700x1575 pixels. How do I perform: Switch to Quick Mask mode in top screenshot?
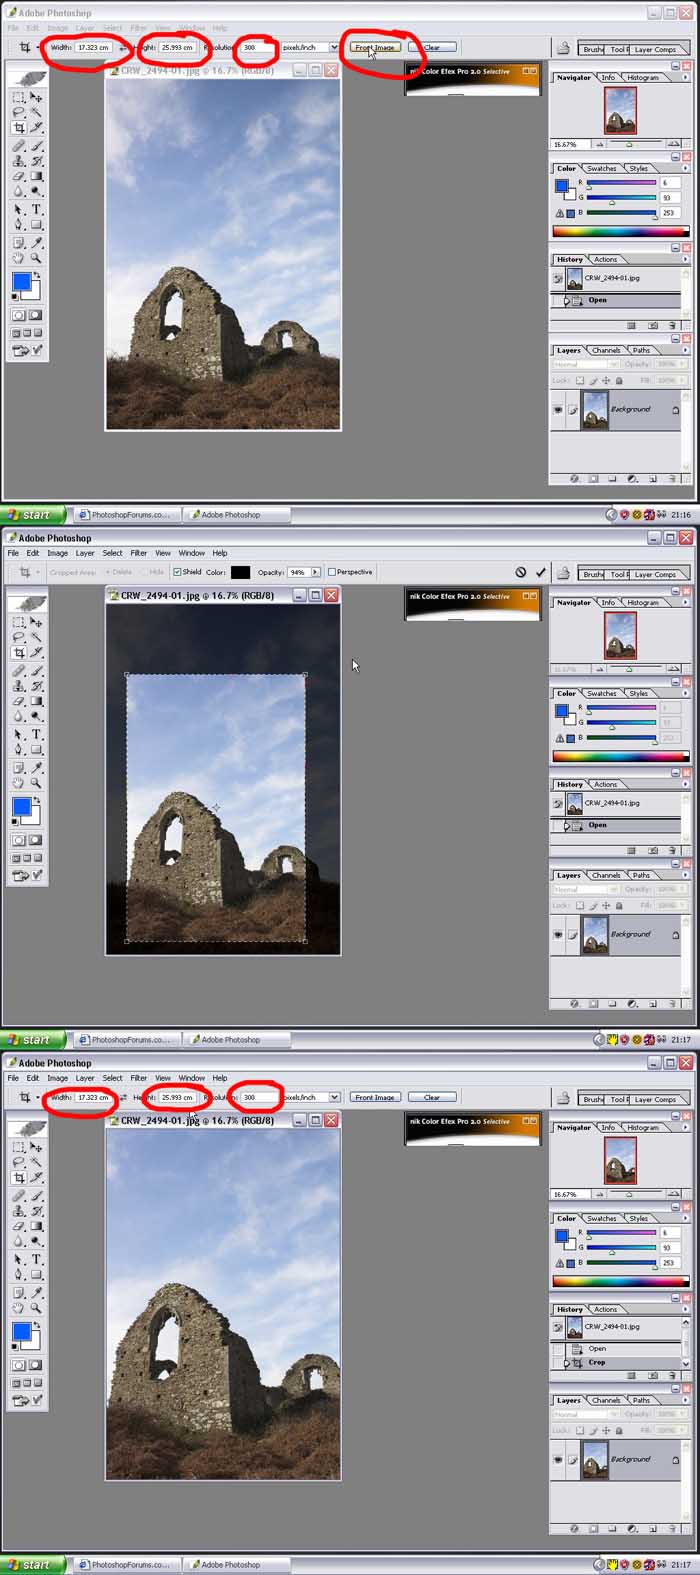(x=35, y=316)
